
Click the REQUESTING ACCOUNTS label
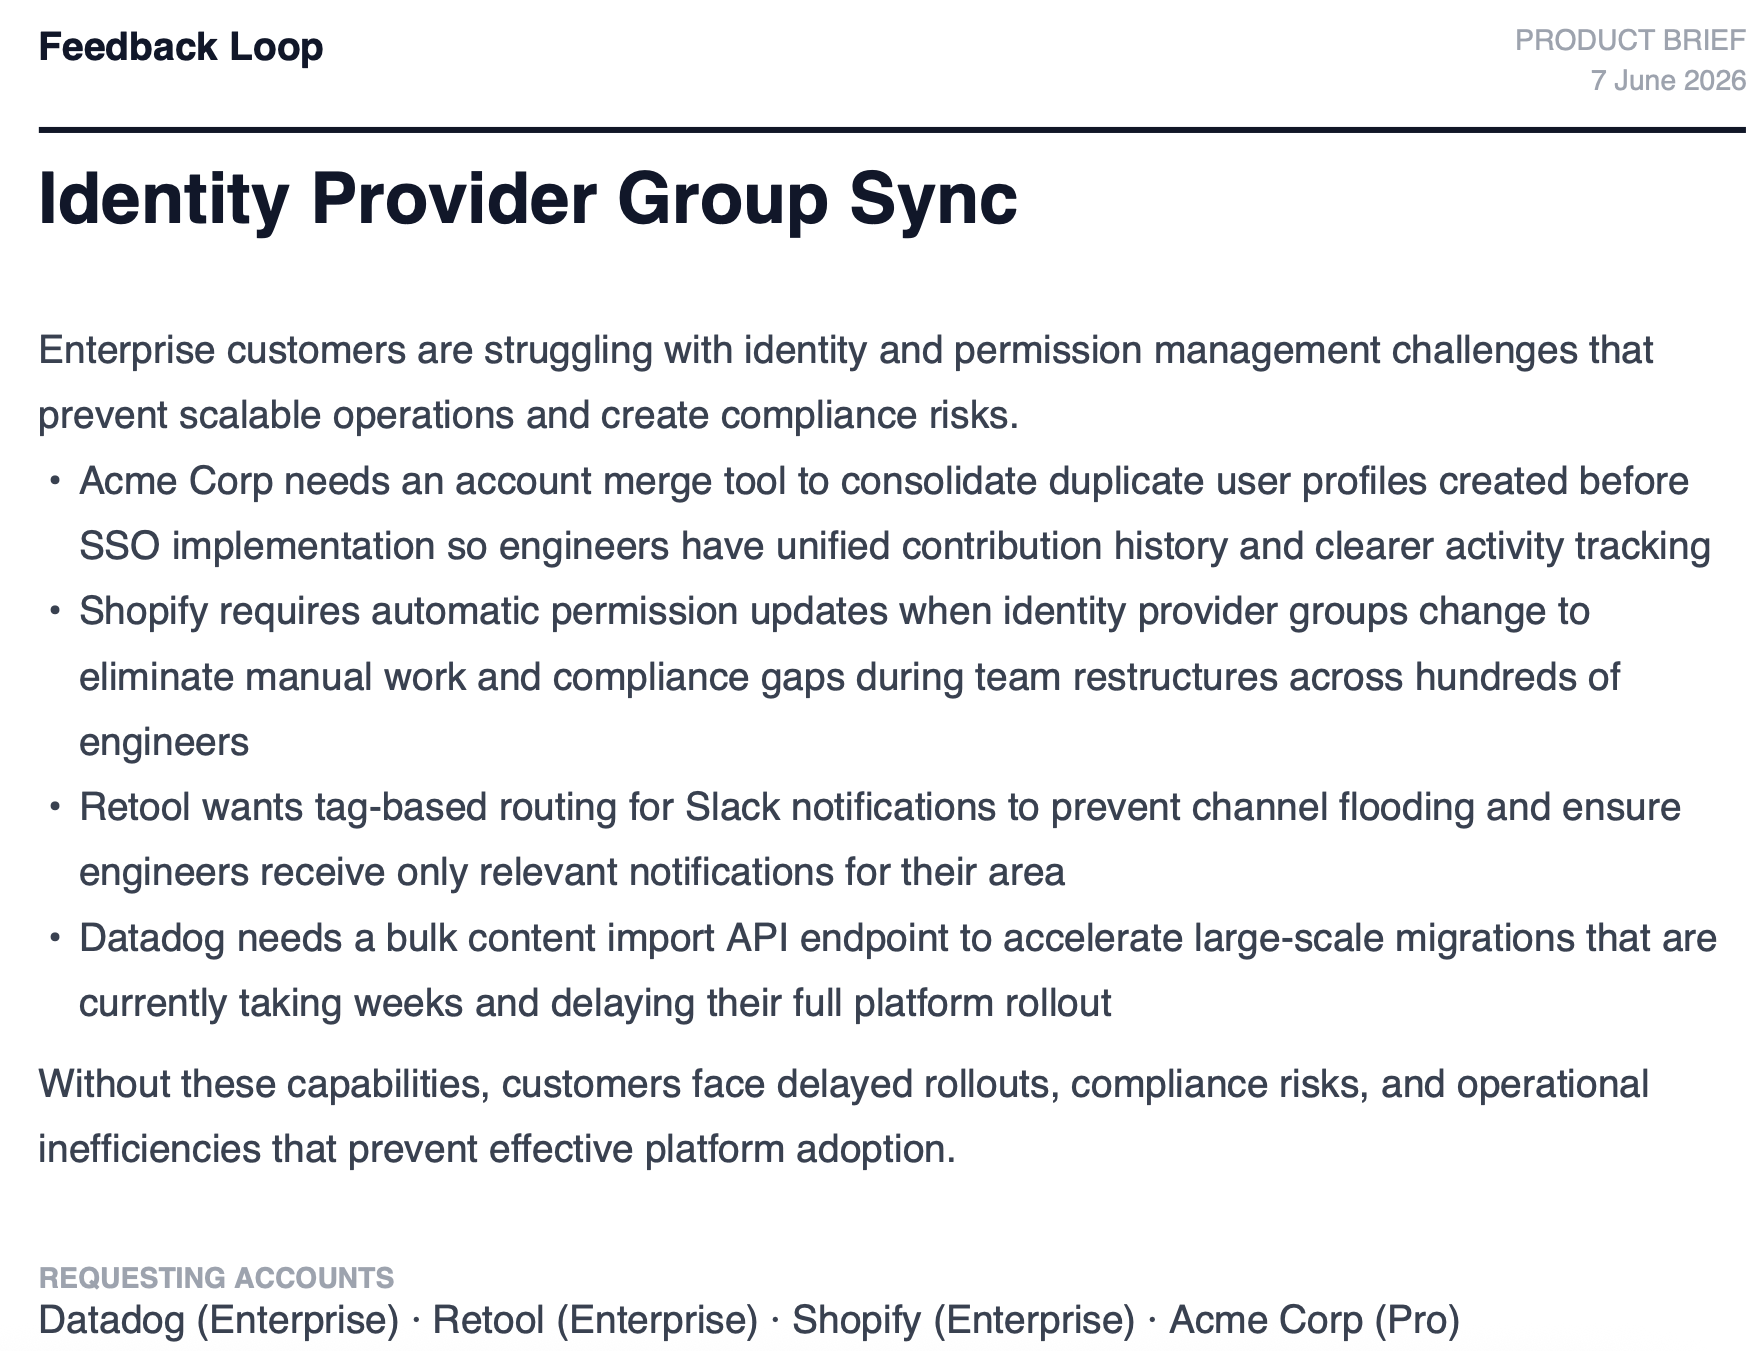point(216,1278)
